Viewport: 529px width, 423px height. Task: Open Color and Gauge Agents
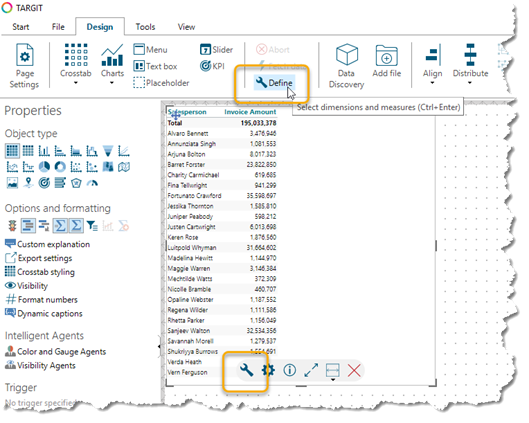[x=55, y=351]
